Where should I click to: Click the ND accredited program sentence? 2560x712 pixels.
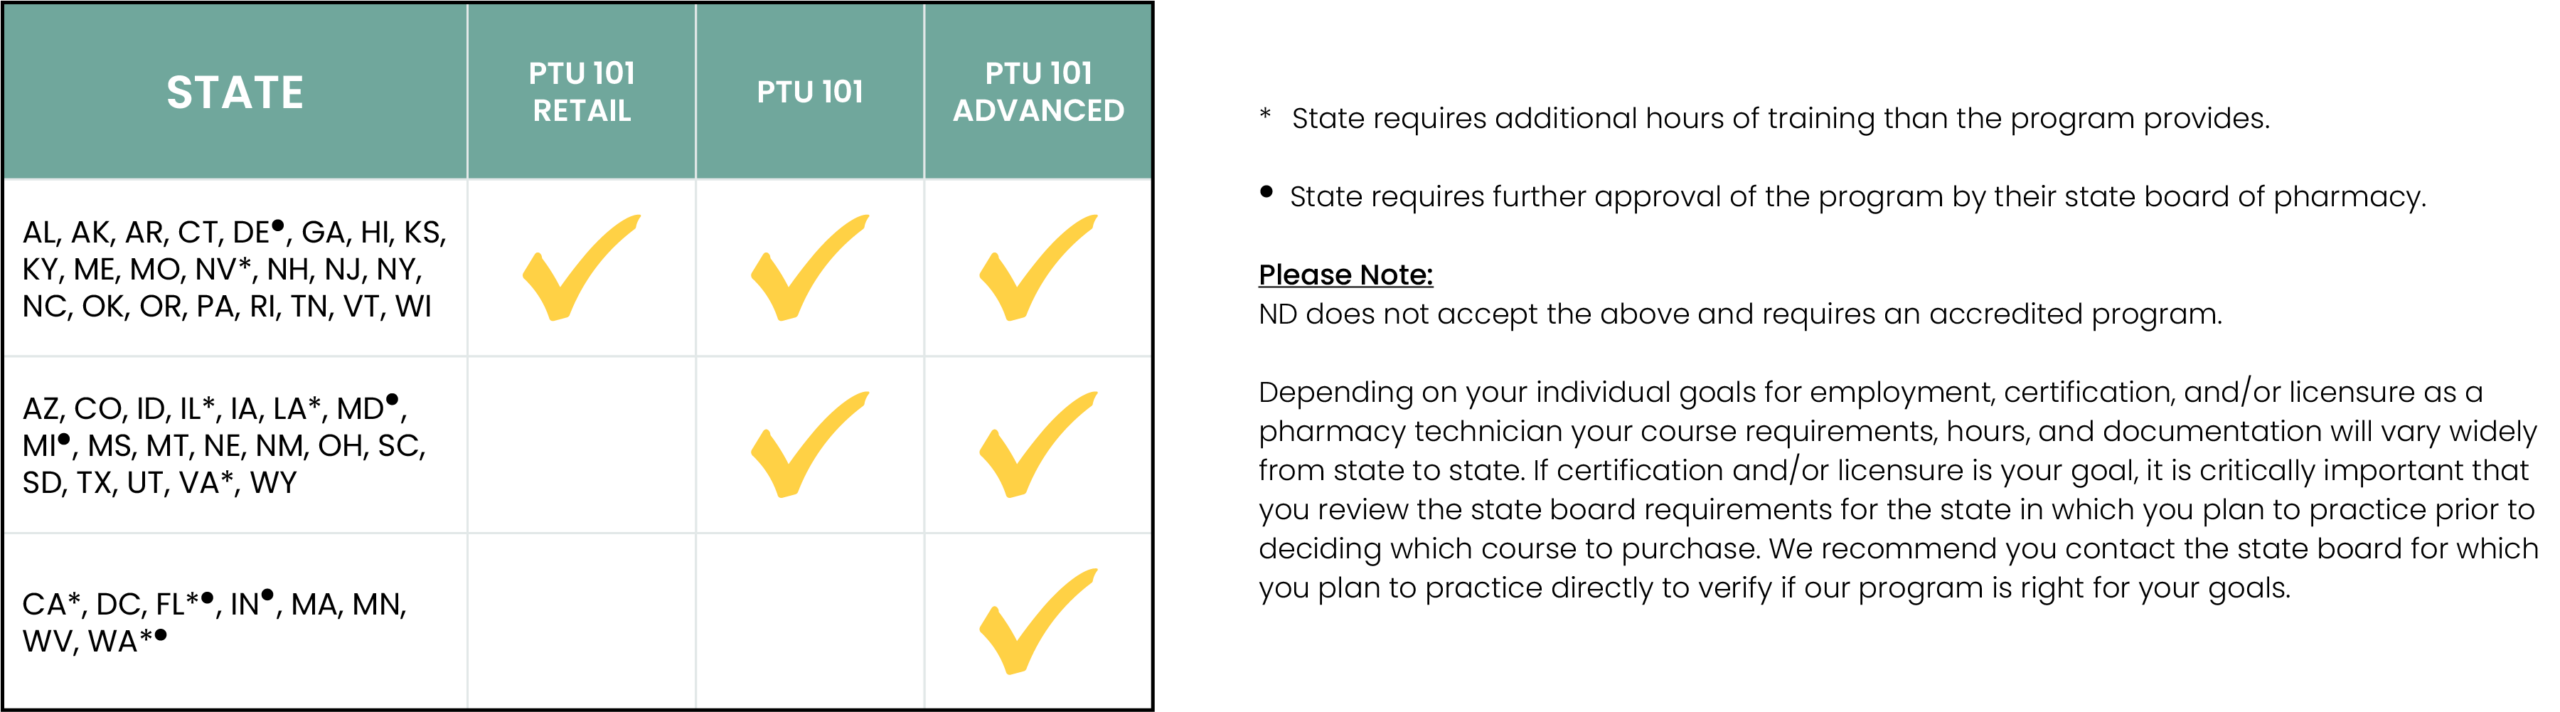point(1739,314)
